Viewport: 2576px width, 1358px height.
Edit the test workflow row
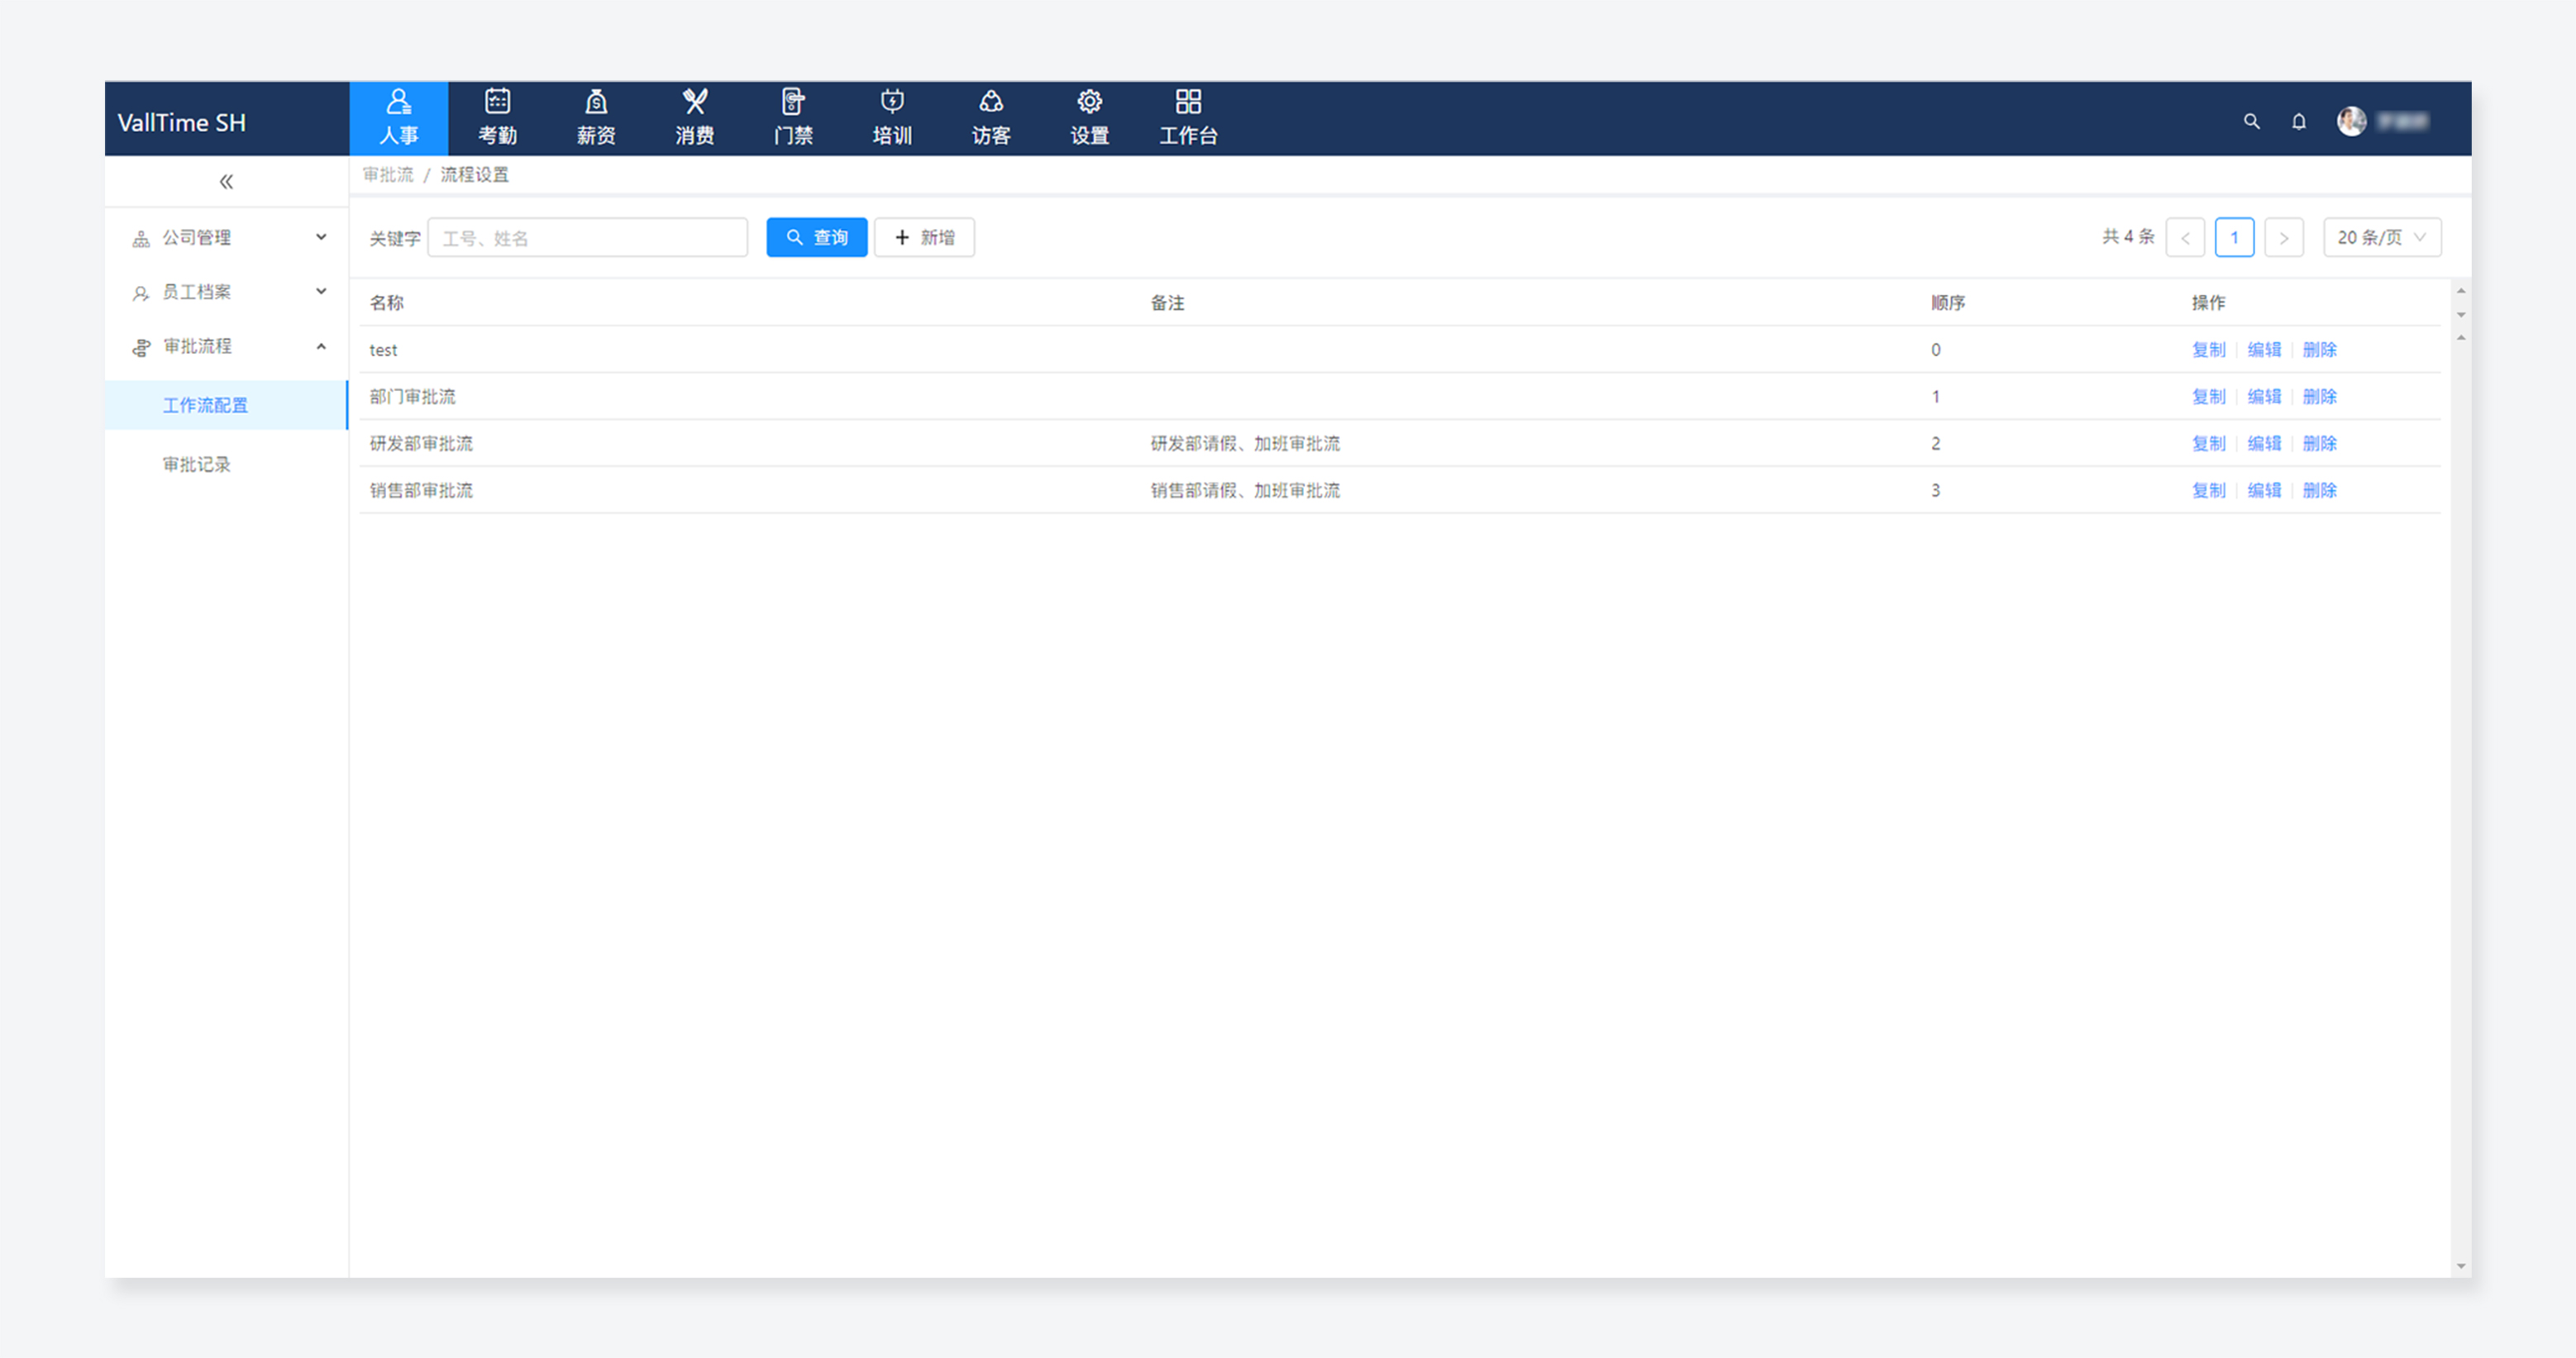pos(2264,350)
